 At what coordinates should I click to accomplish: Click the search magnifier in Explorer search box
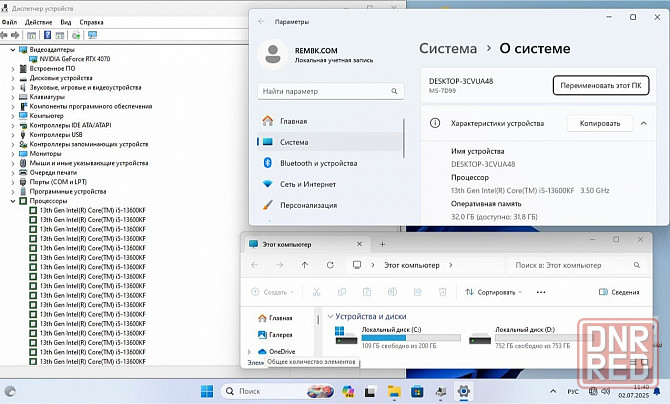[x=637, y=265]
